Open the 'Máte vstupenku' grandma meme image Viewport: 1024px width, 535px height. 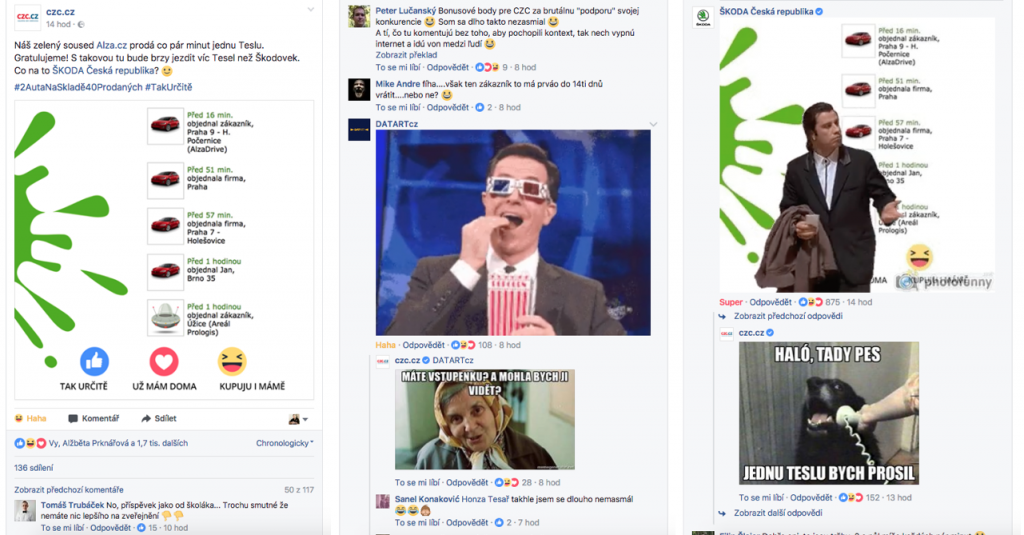[x=485, y=419]
